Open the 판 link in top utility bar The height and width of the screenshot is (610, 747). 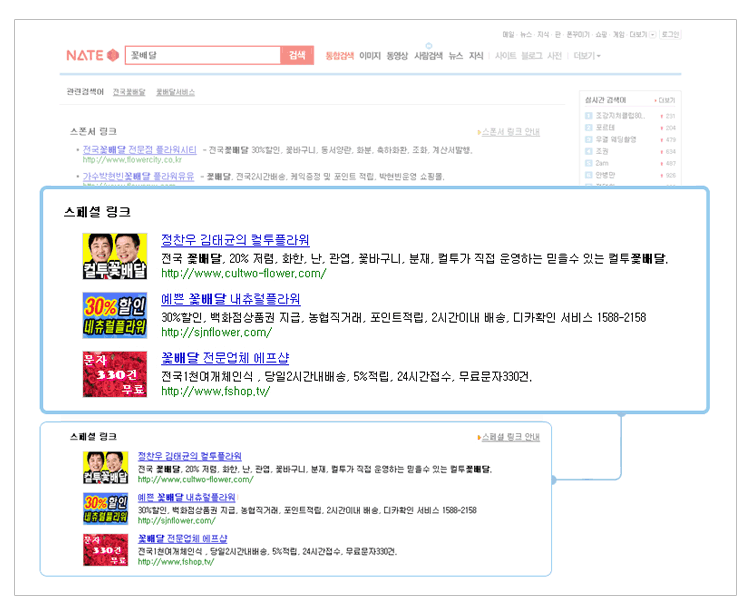[557, 35]
